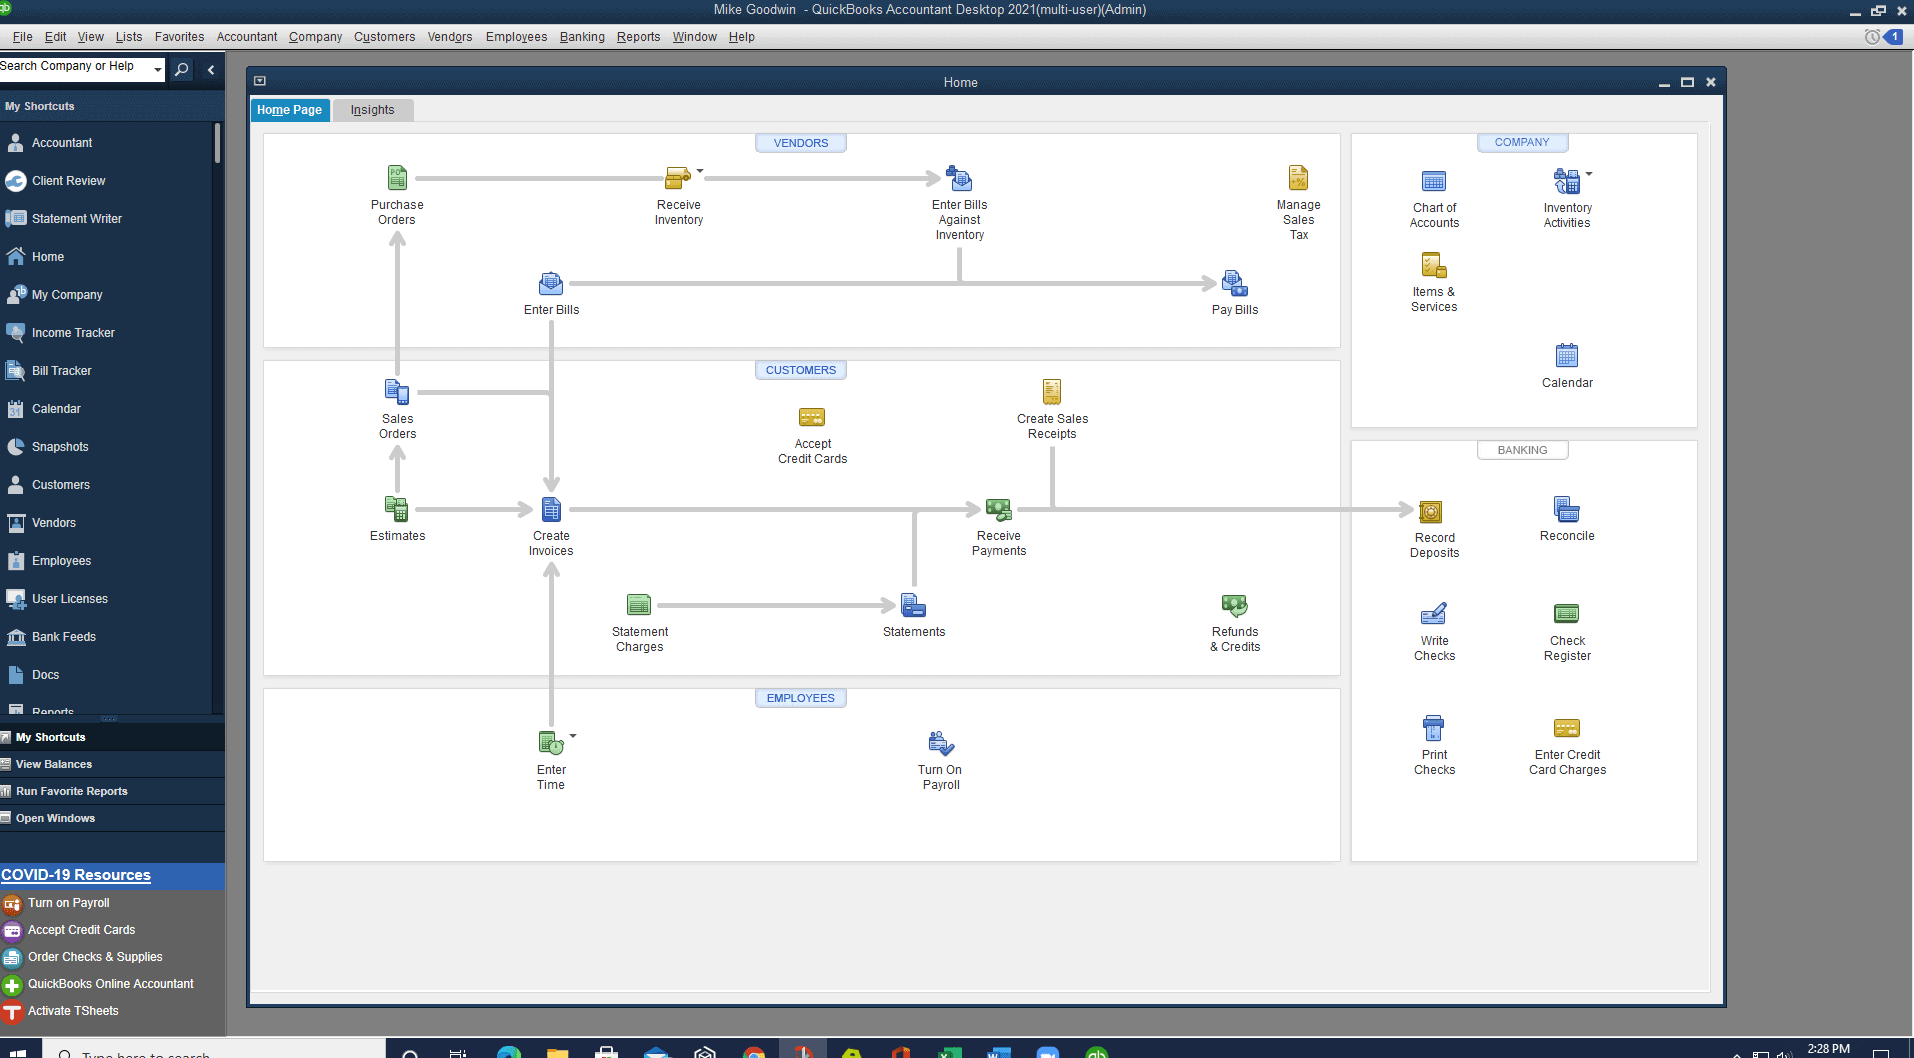Expand Enter Time dropdown arrow
1914x1058 pixels.
(573, 736)
